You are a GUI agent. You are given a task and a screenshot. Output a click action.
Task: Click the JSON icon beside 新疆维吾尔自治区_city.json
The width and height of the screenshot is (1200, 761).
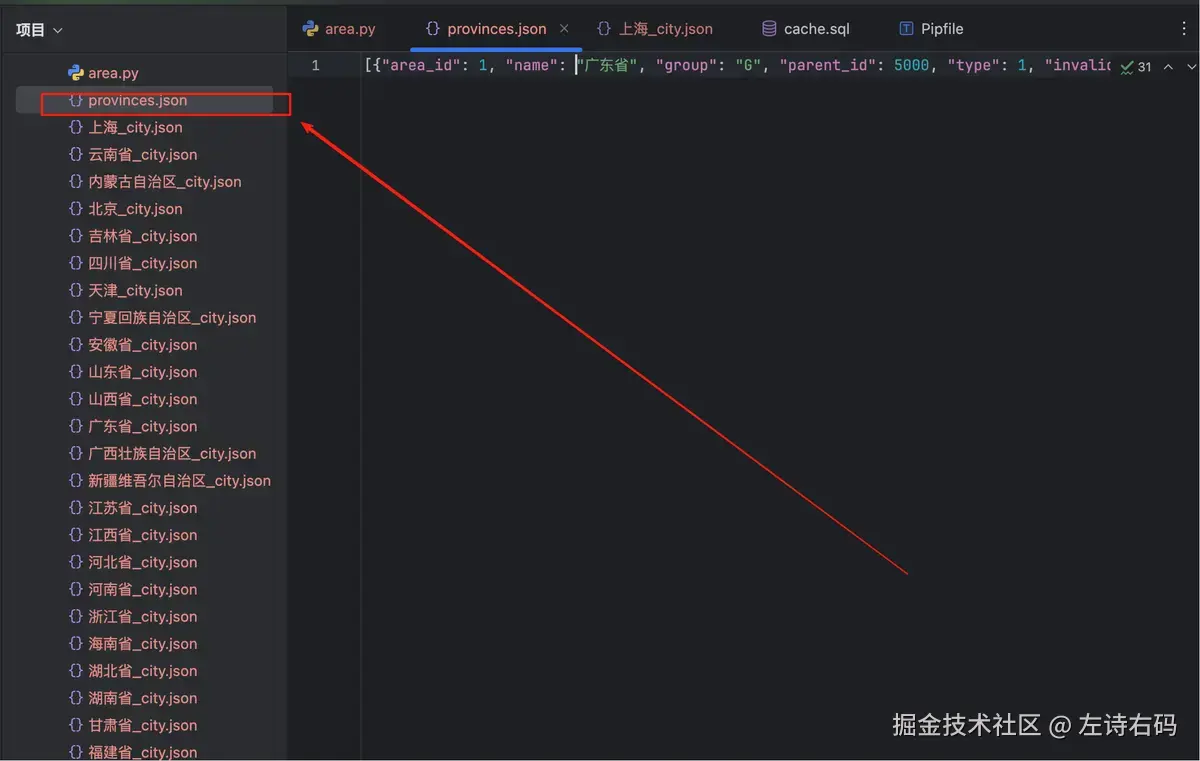coord(74,480)
